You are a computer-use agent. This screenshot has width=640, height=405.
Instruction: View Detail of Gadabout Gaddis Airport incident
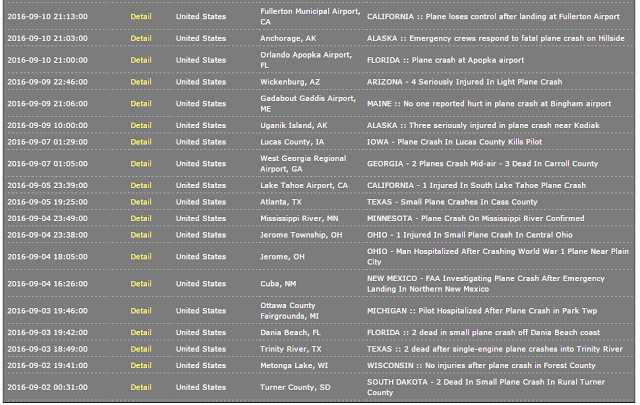pos(141,104)
